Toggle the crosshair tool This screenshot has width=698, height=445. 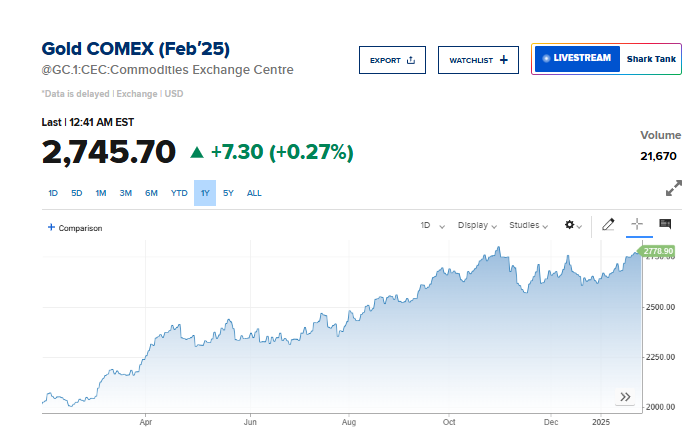pyautogui.click(x=636, y=225)
